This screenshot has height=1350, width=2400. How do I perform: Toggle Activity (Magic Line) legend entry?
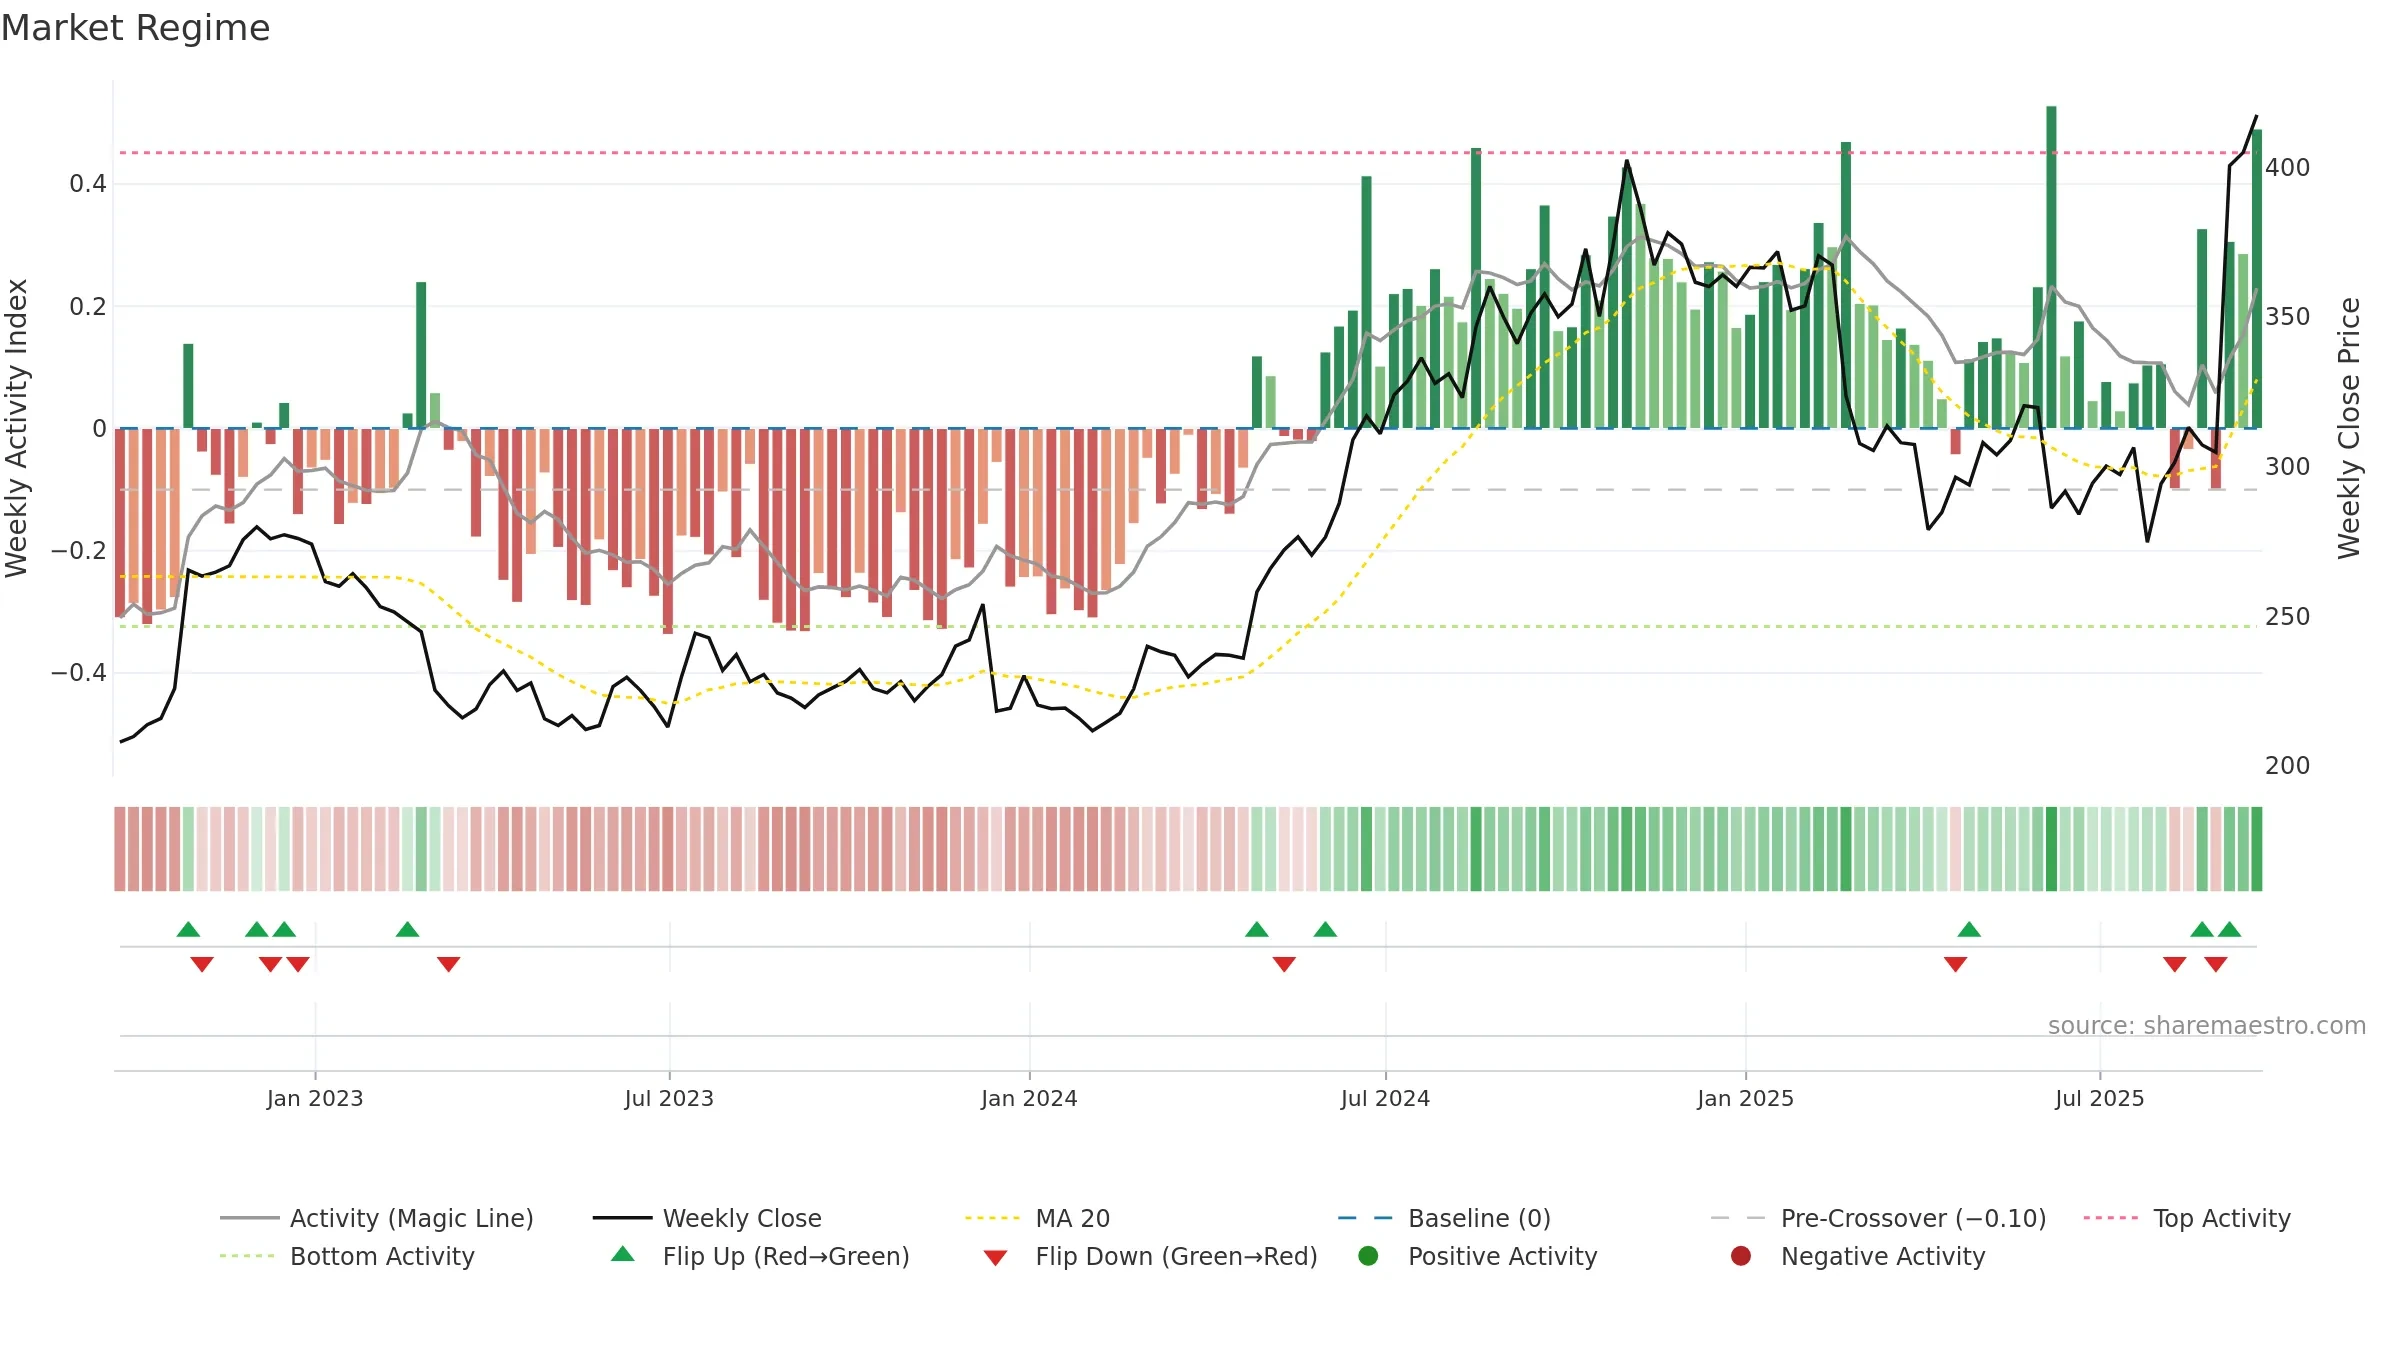pos(377,1218)
